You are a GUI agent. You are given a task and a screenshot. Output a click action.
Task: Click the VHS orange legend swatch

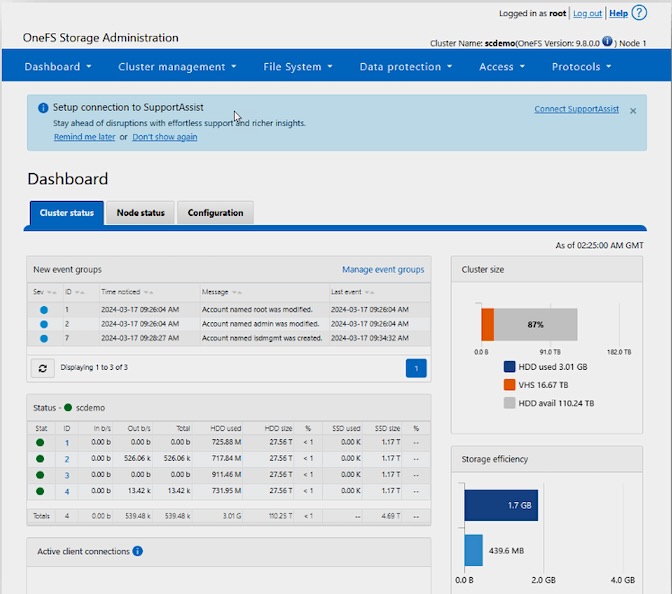509,385
